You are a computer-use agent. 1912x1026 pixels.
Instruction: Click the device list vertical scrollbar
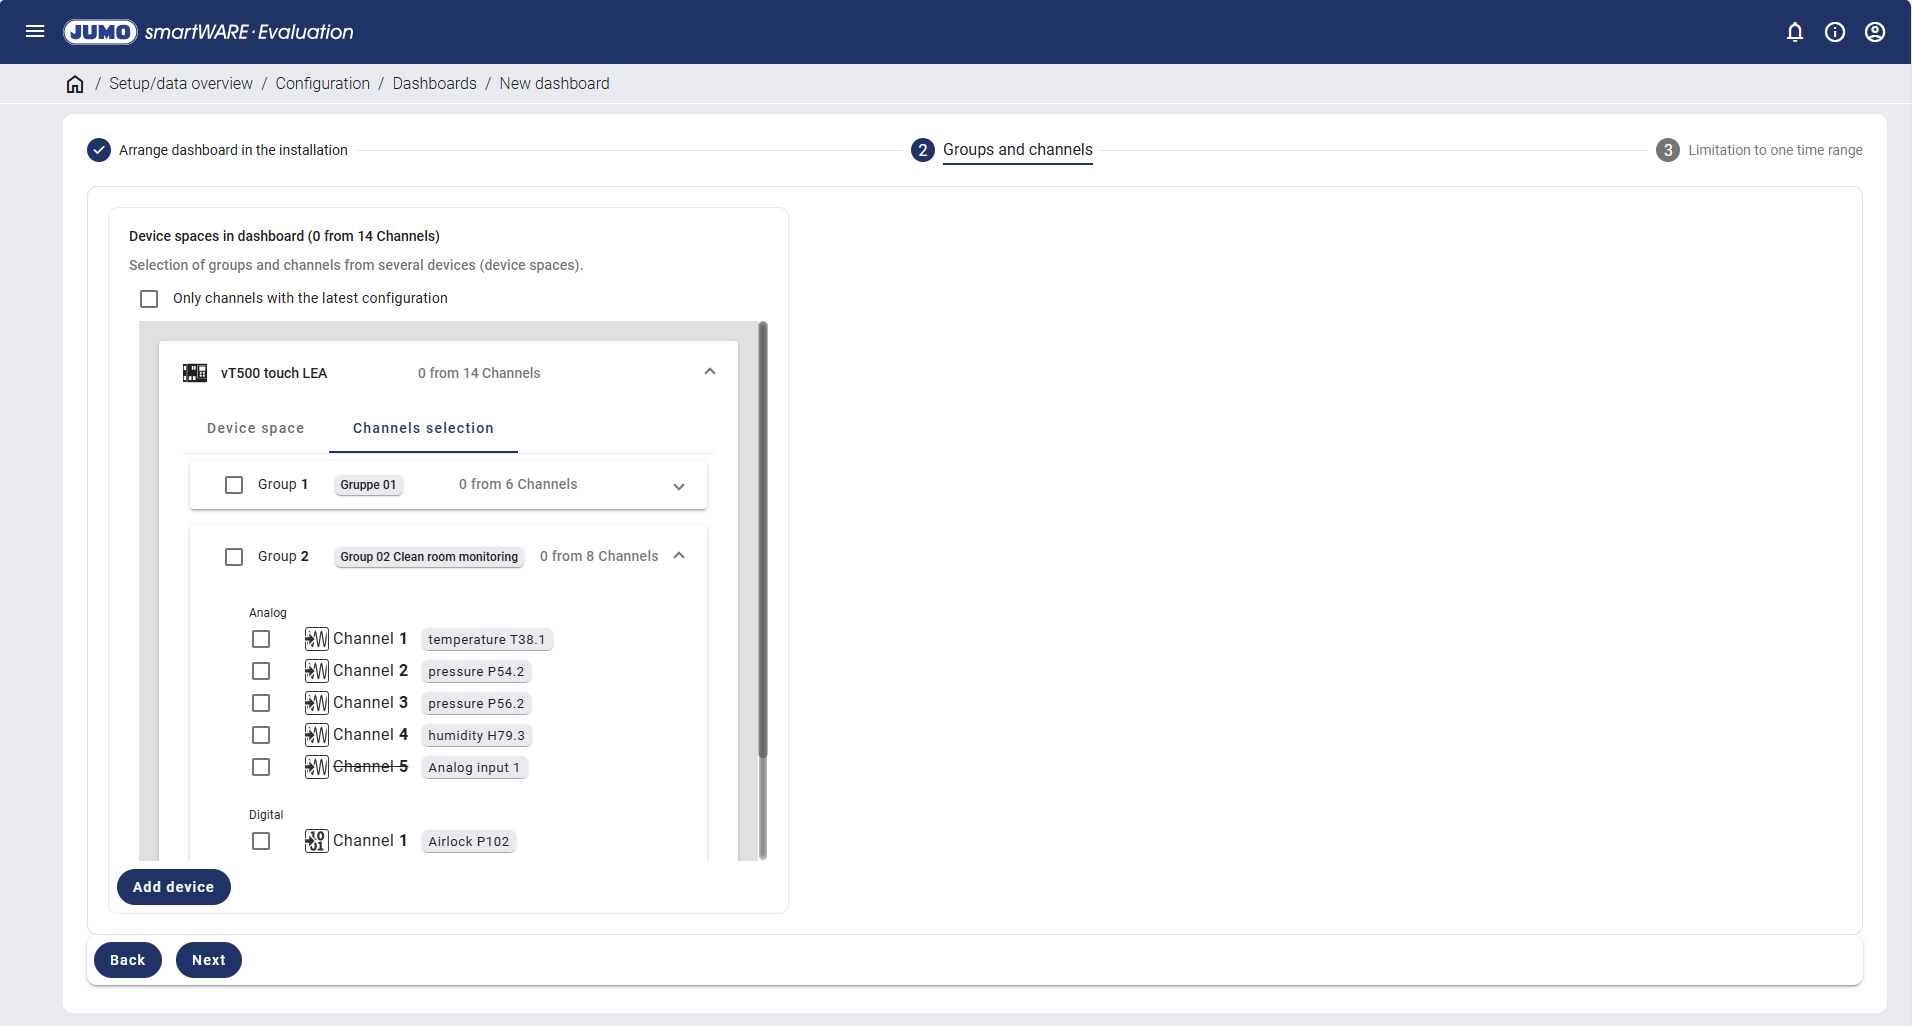(762, 540)
